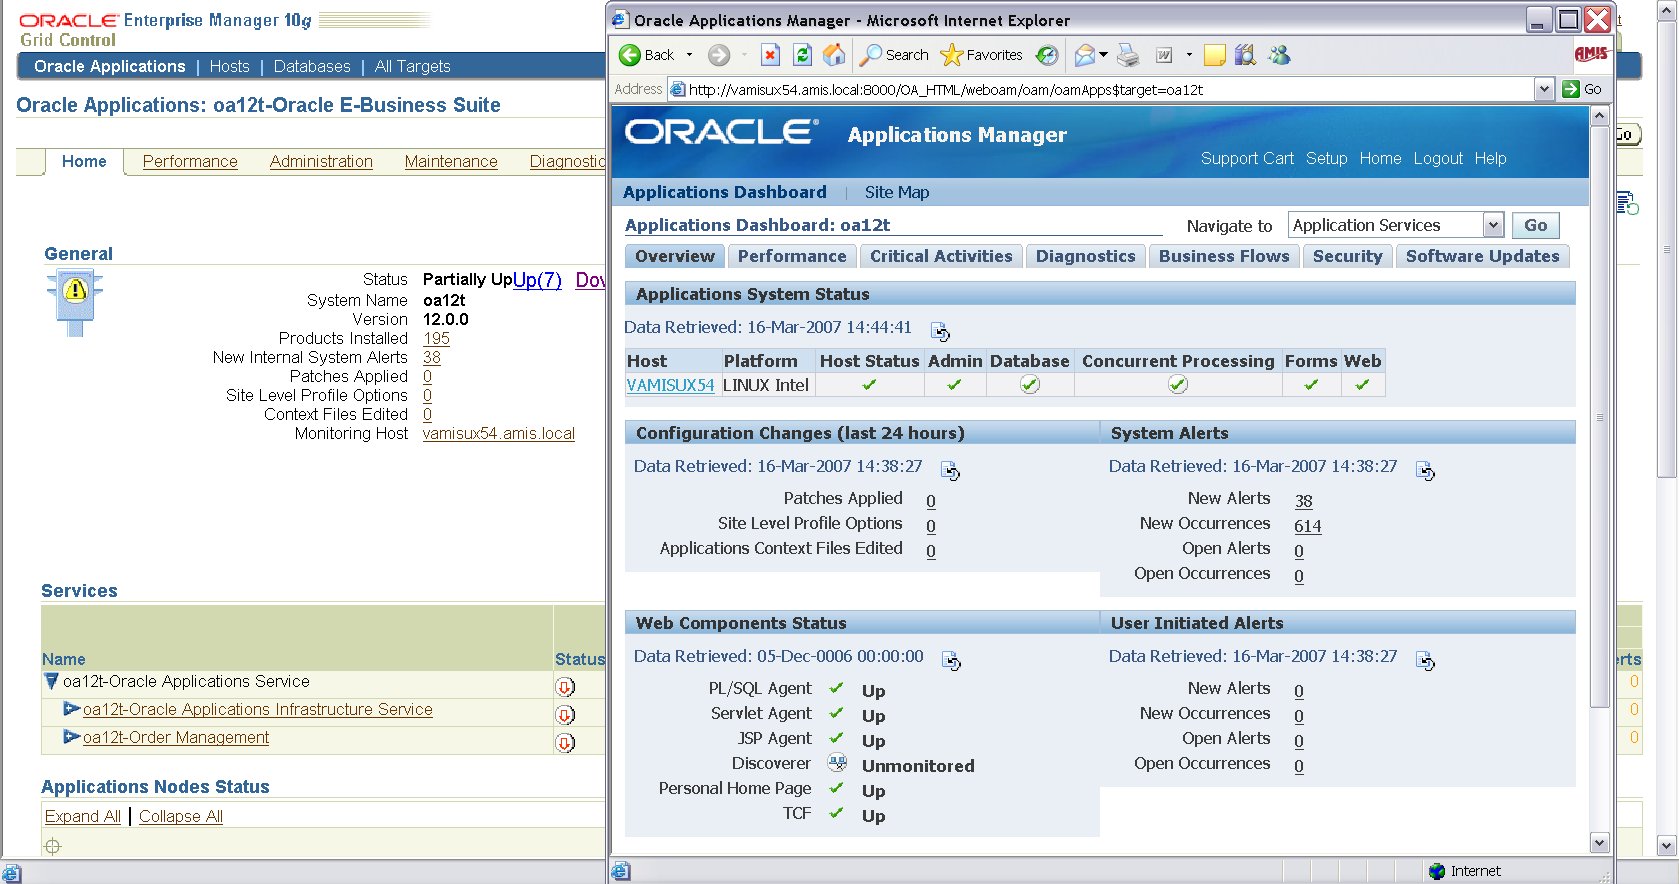Viewport: 1679px width, 884px height.
Task: Open monitoring host vamisux54.amis.local link
Action: click(x=498, y=433)
